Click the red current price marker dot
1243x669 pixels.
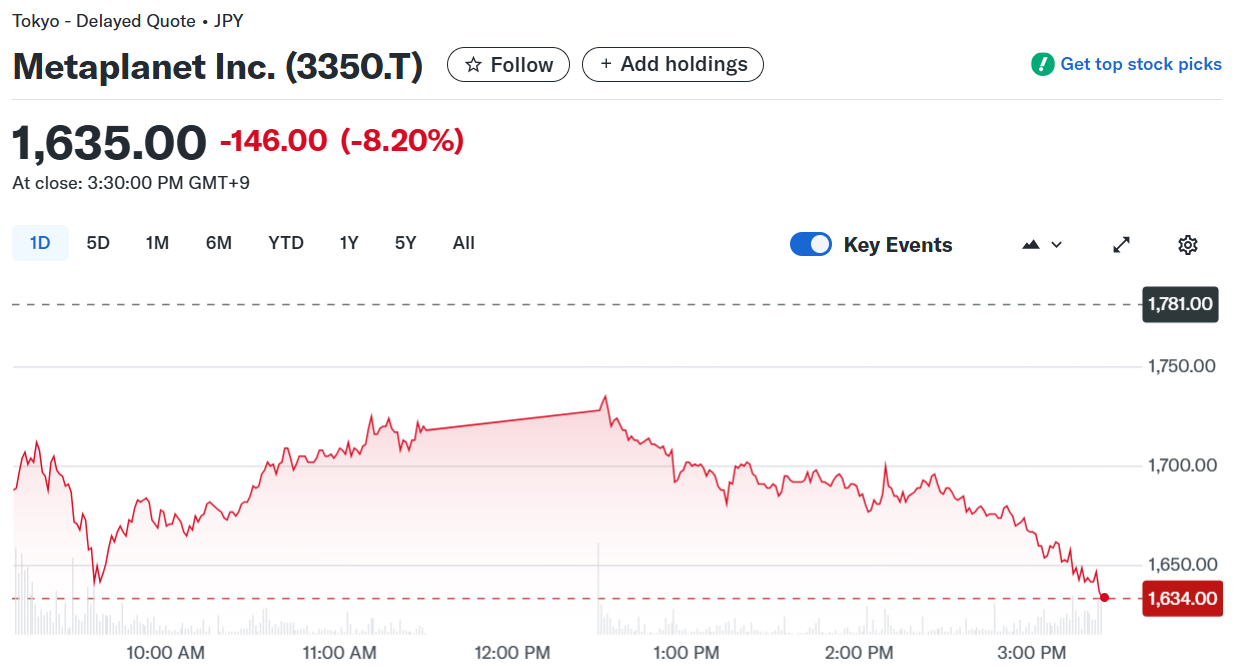pyautogui.click(x=1104, y=598)
